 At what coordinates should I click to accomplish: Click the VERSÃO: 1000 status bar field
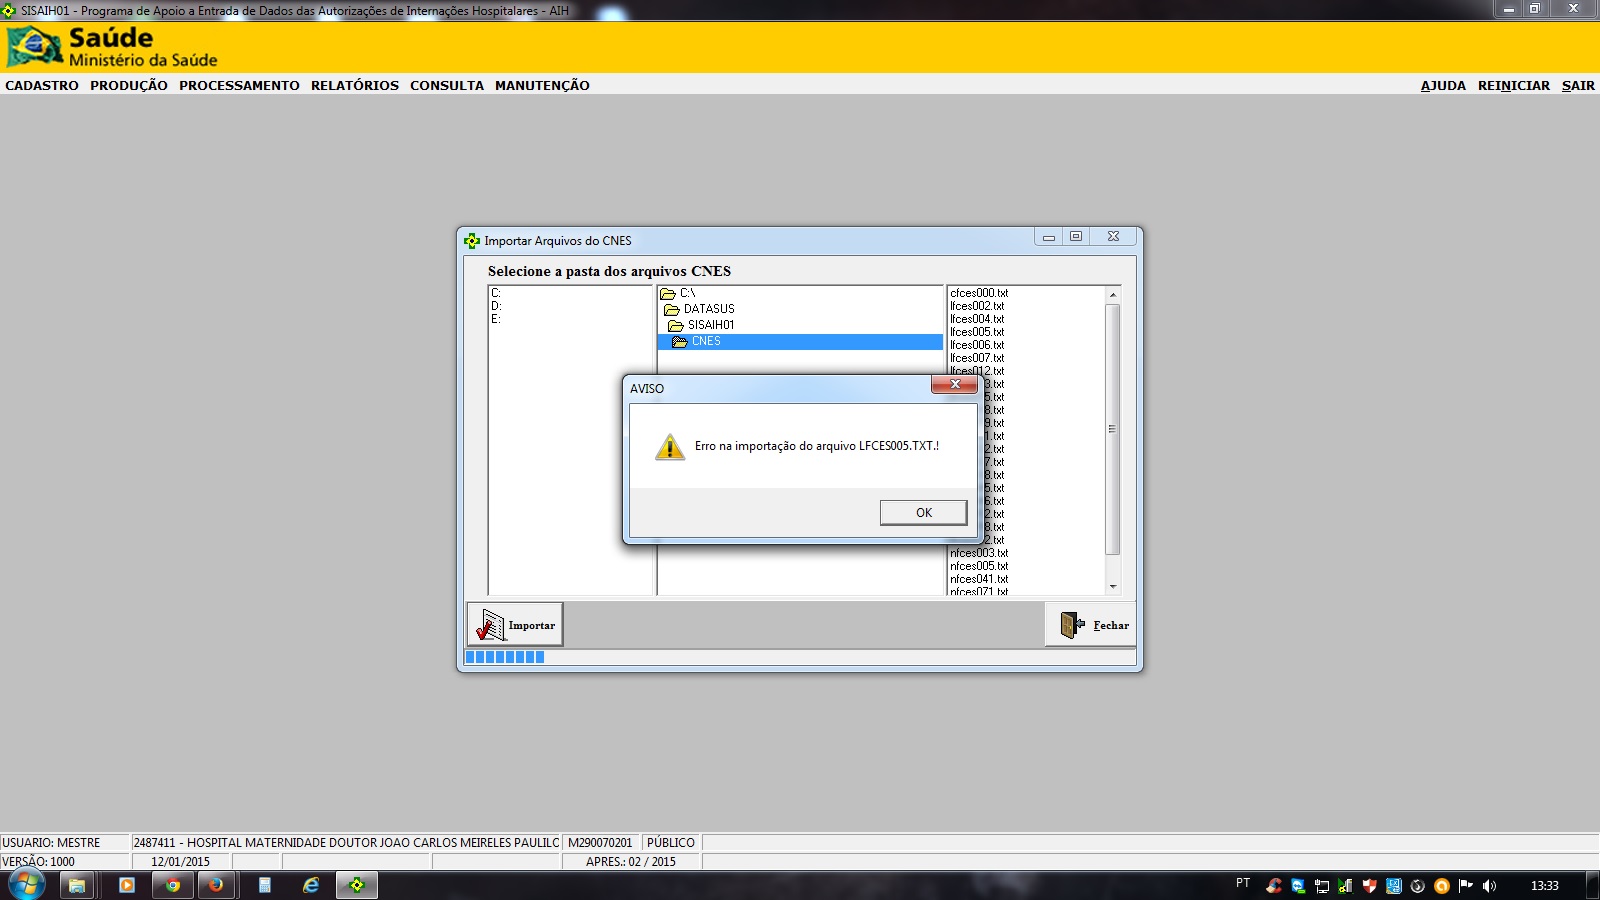[66, 862]
